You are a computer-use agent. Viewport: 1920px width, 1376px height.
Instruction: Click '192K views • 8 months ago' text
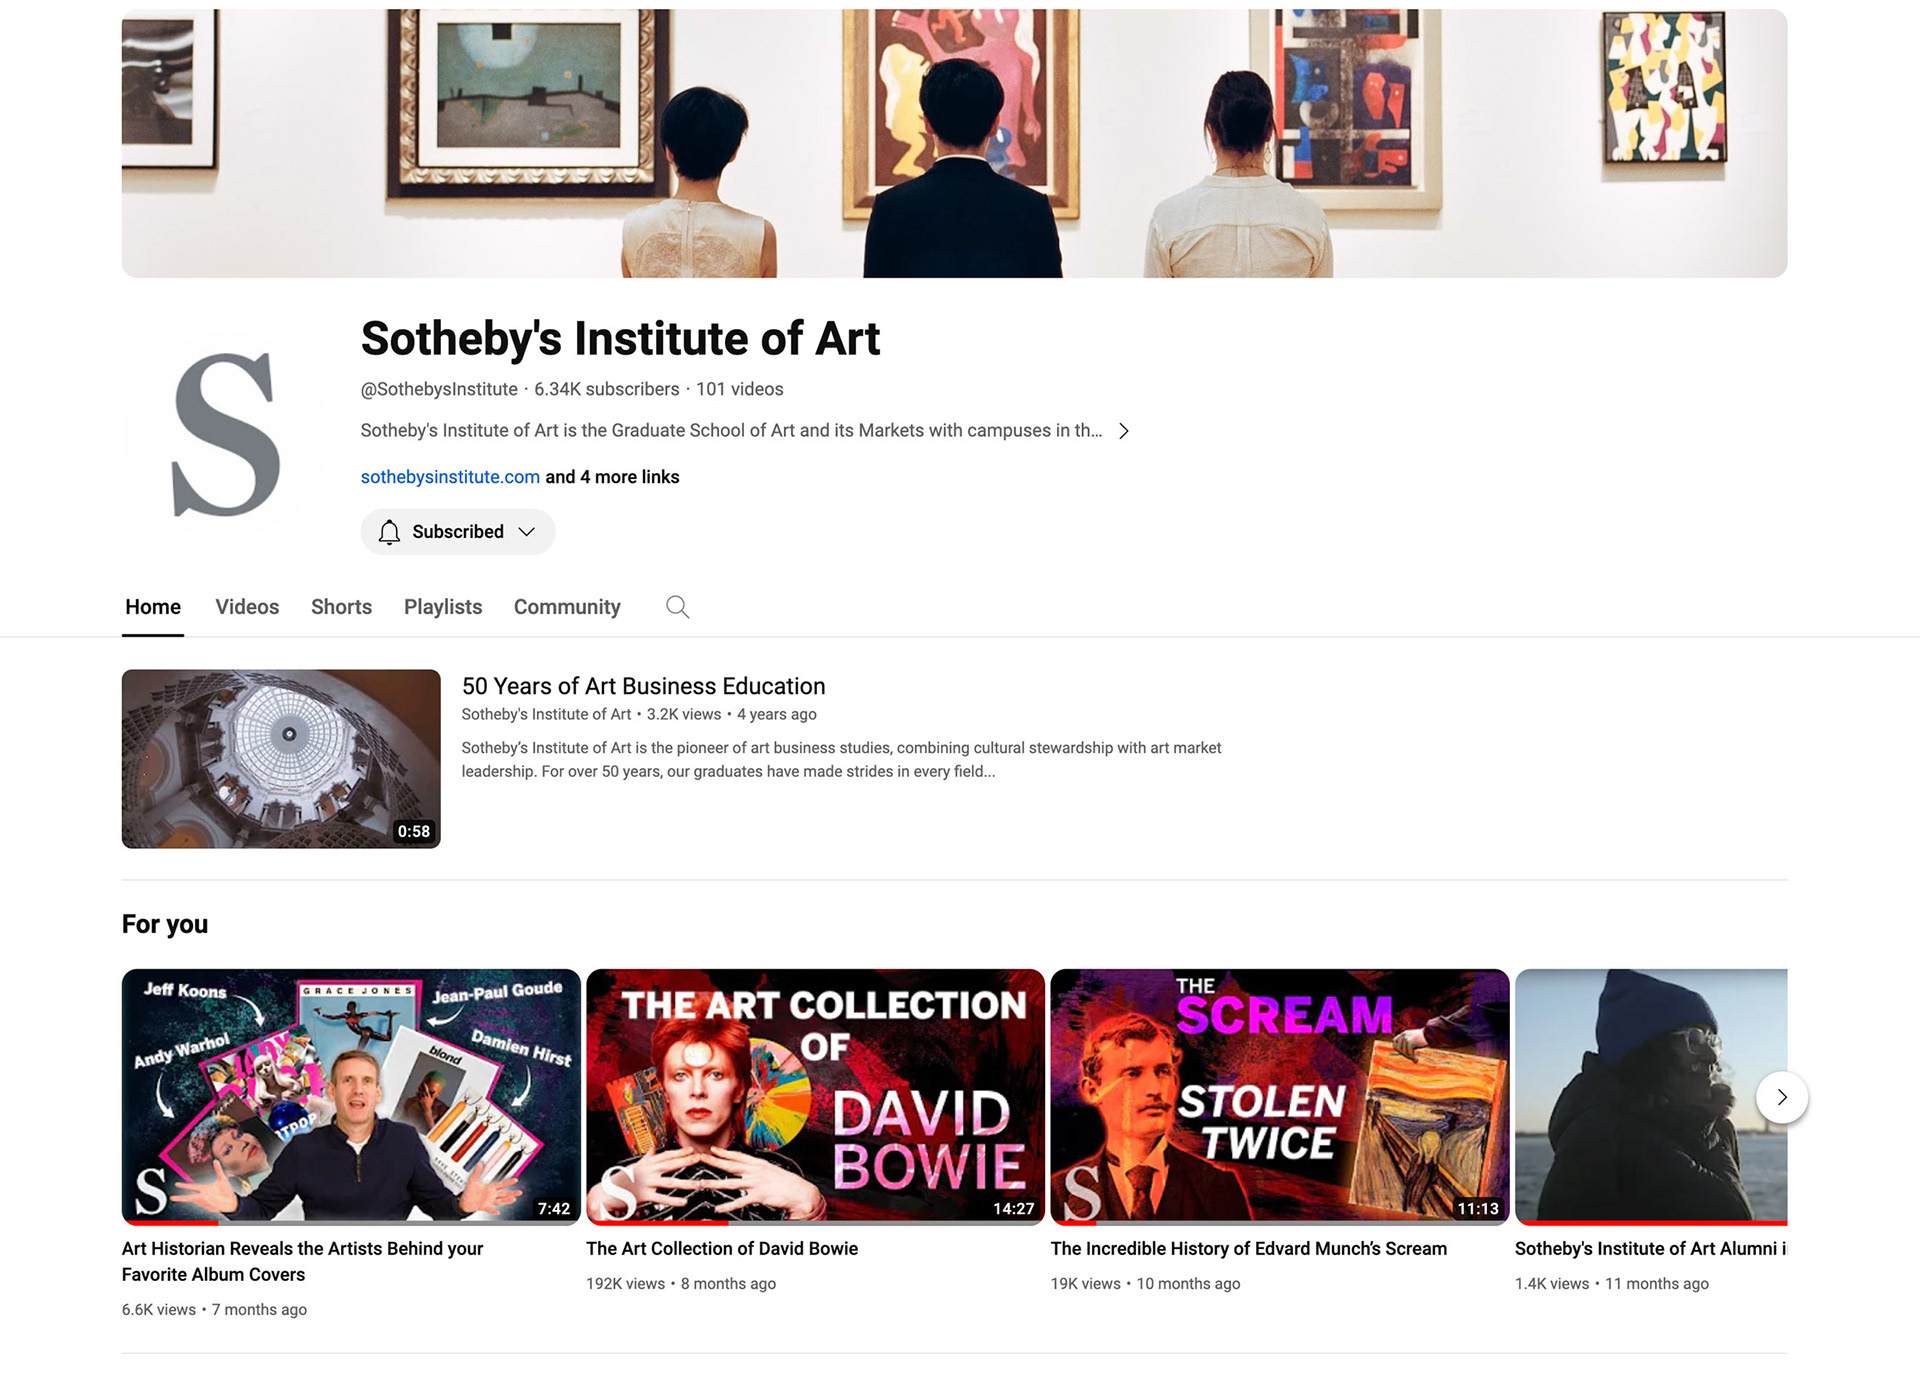(681, 1284)
